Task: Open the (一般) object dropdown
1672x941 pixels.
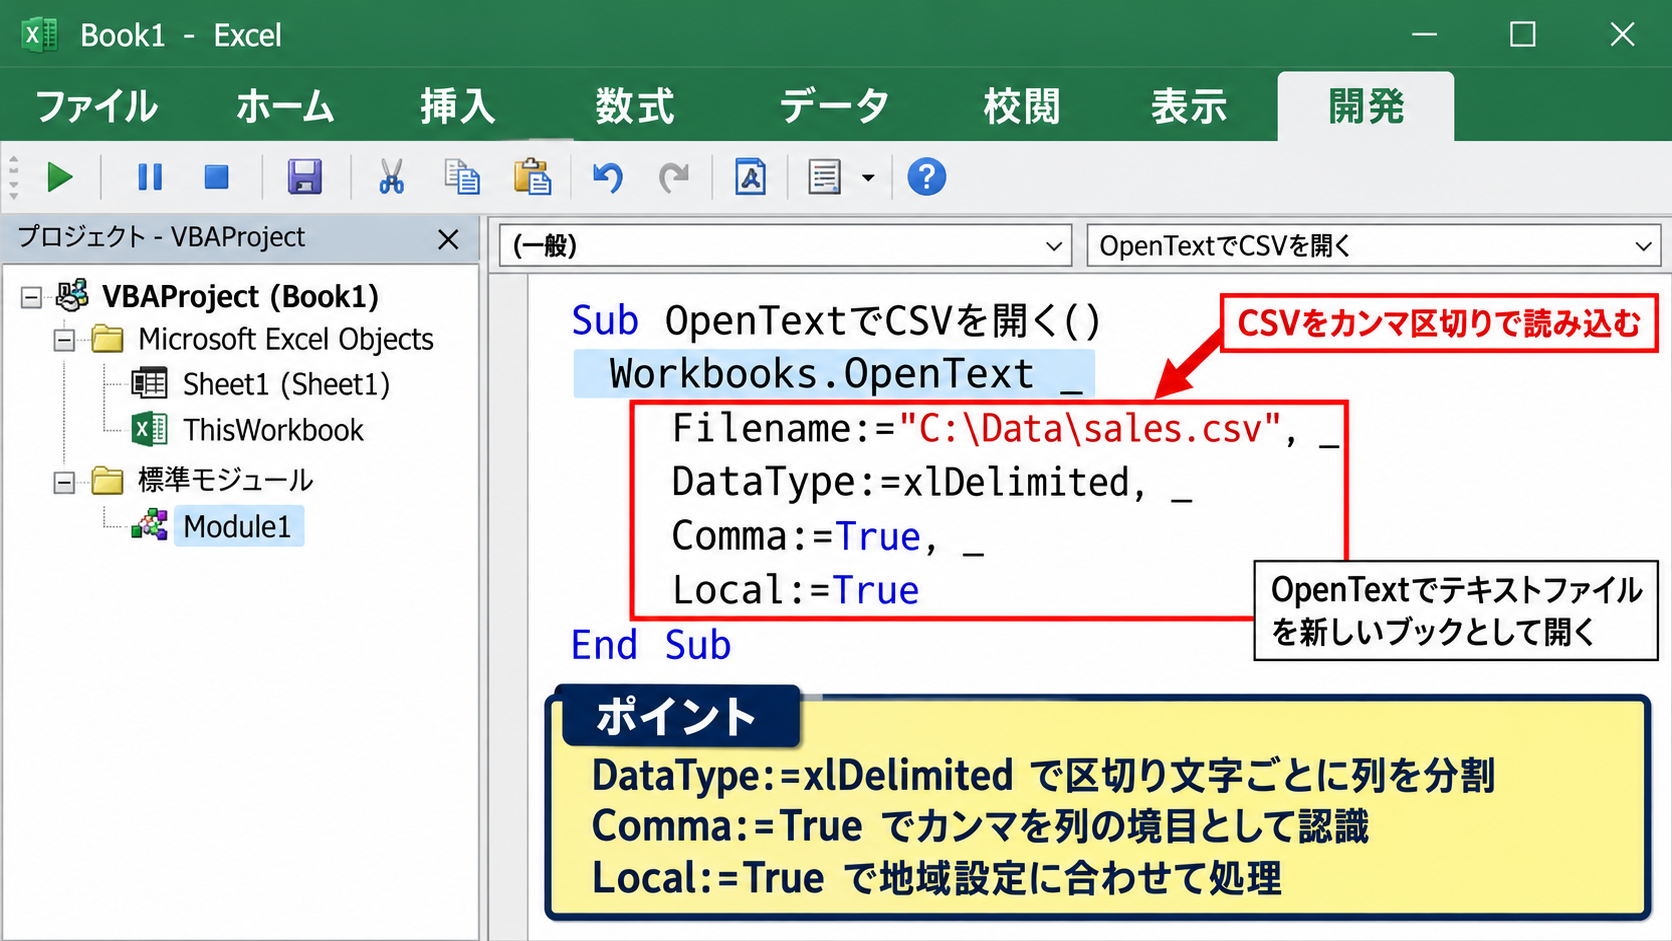Action: tap(1053, 246)
